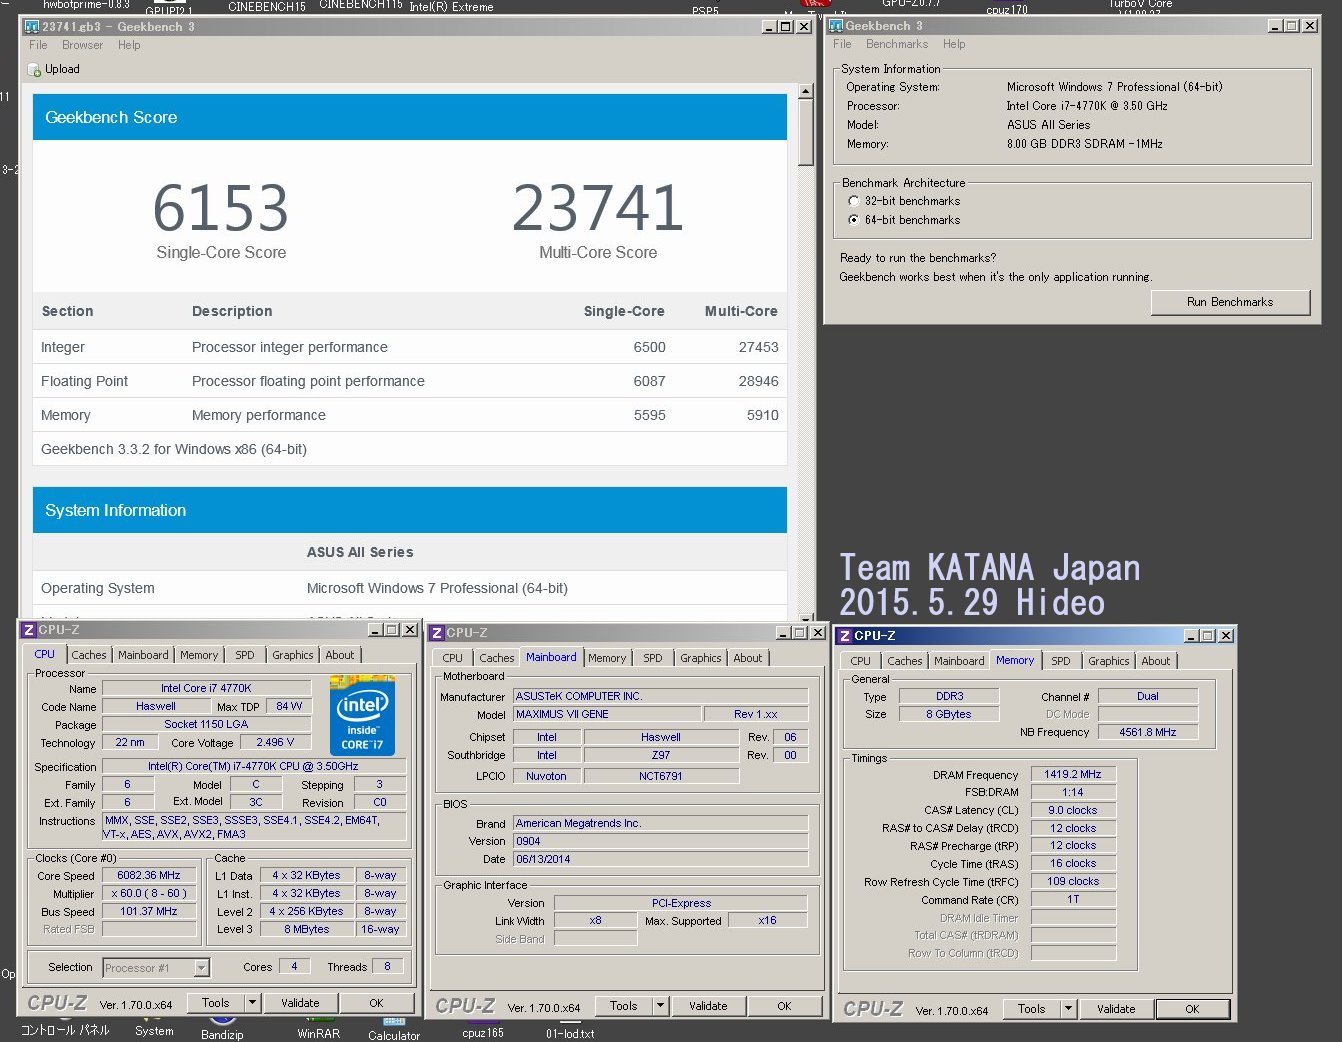Click Validate in Mainboard CPU-Z window

[708, 1006]
